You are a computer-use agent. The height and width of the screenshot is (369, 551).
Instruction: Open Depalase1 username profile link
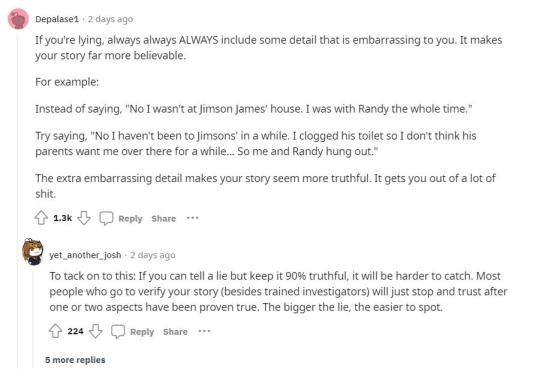[x=57, y=19]
